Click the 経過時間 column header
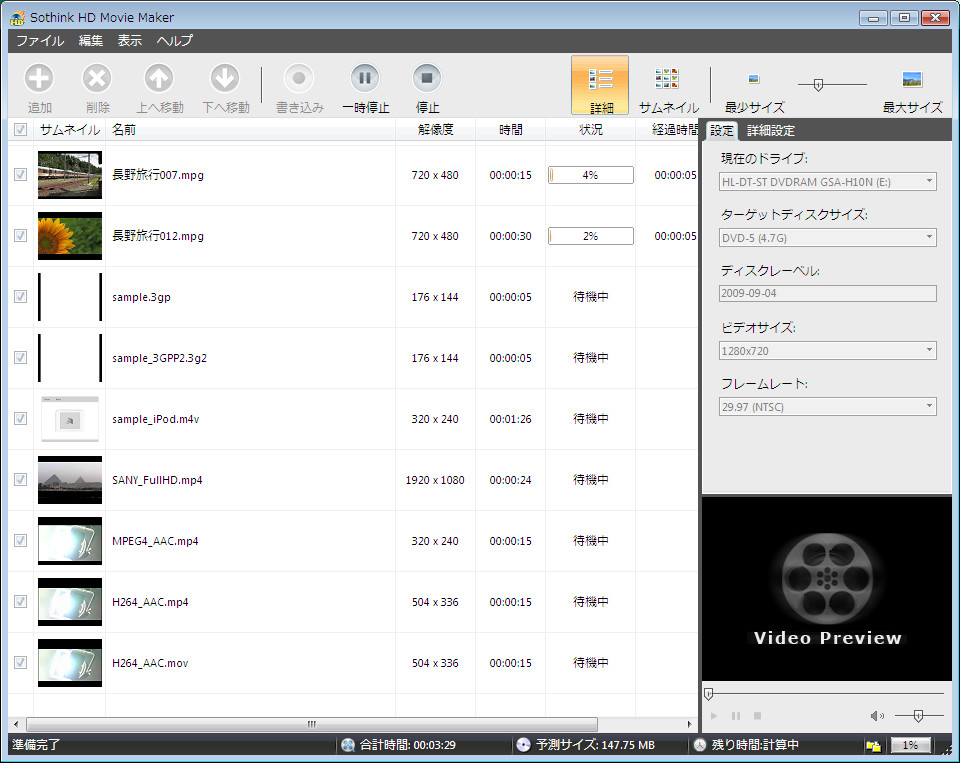The width and height of the screenshot is (960, 763). point(667,130)
